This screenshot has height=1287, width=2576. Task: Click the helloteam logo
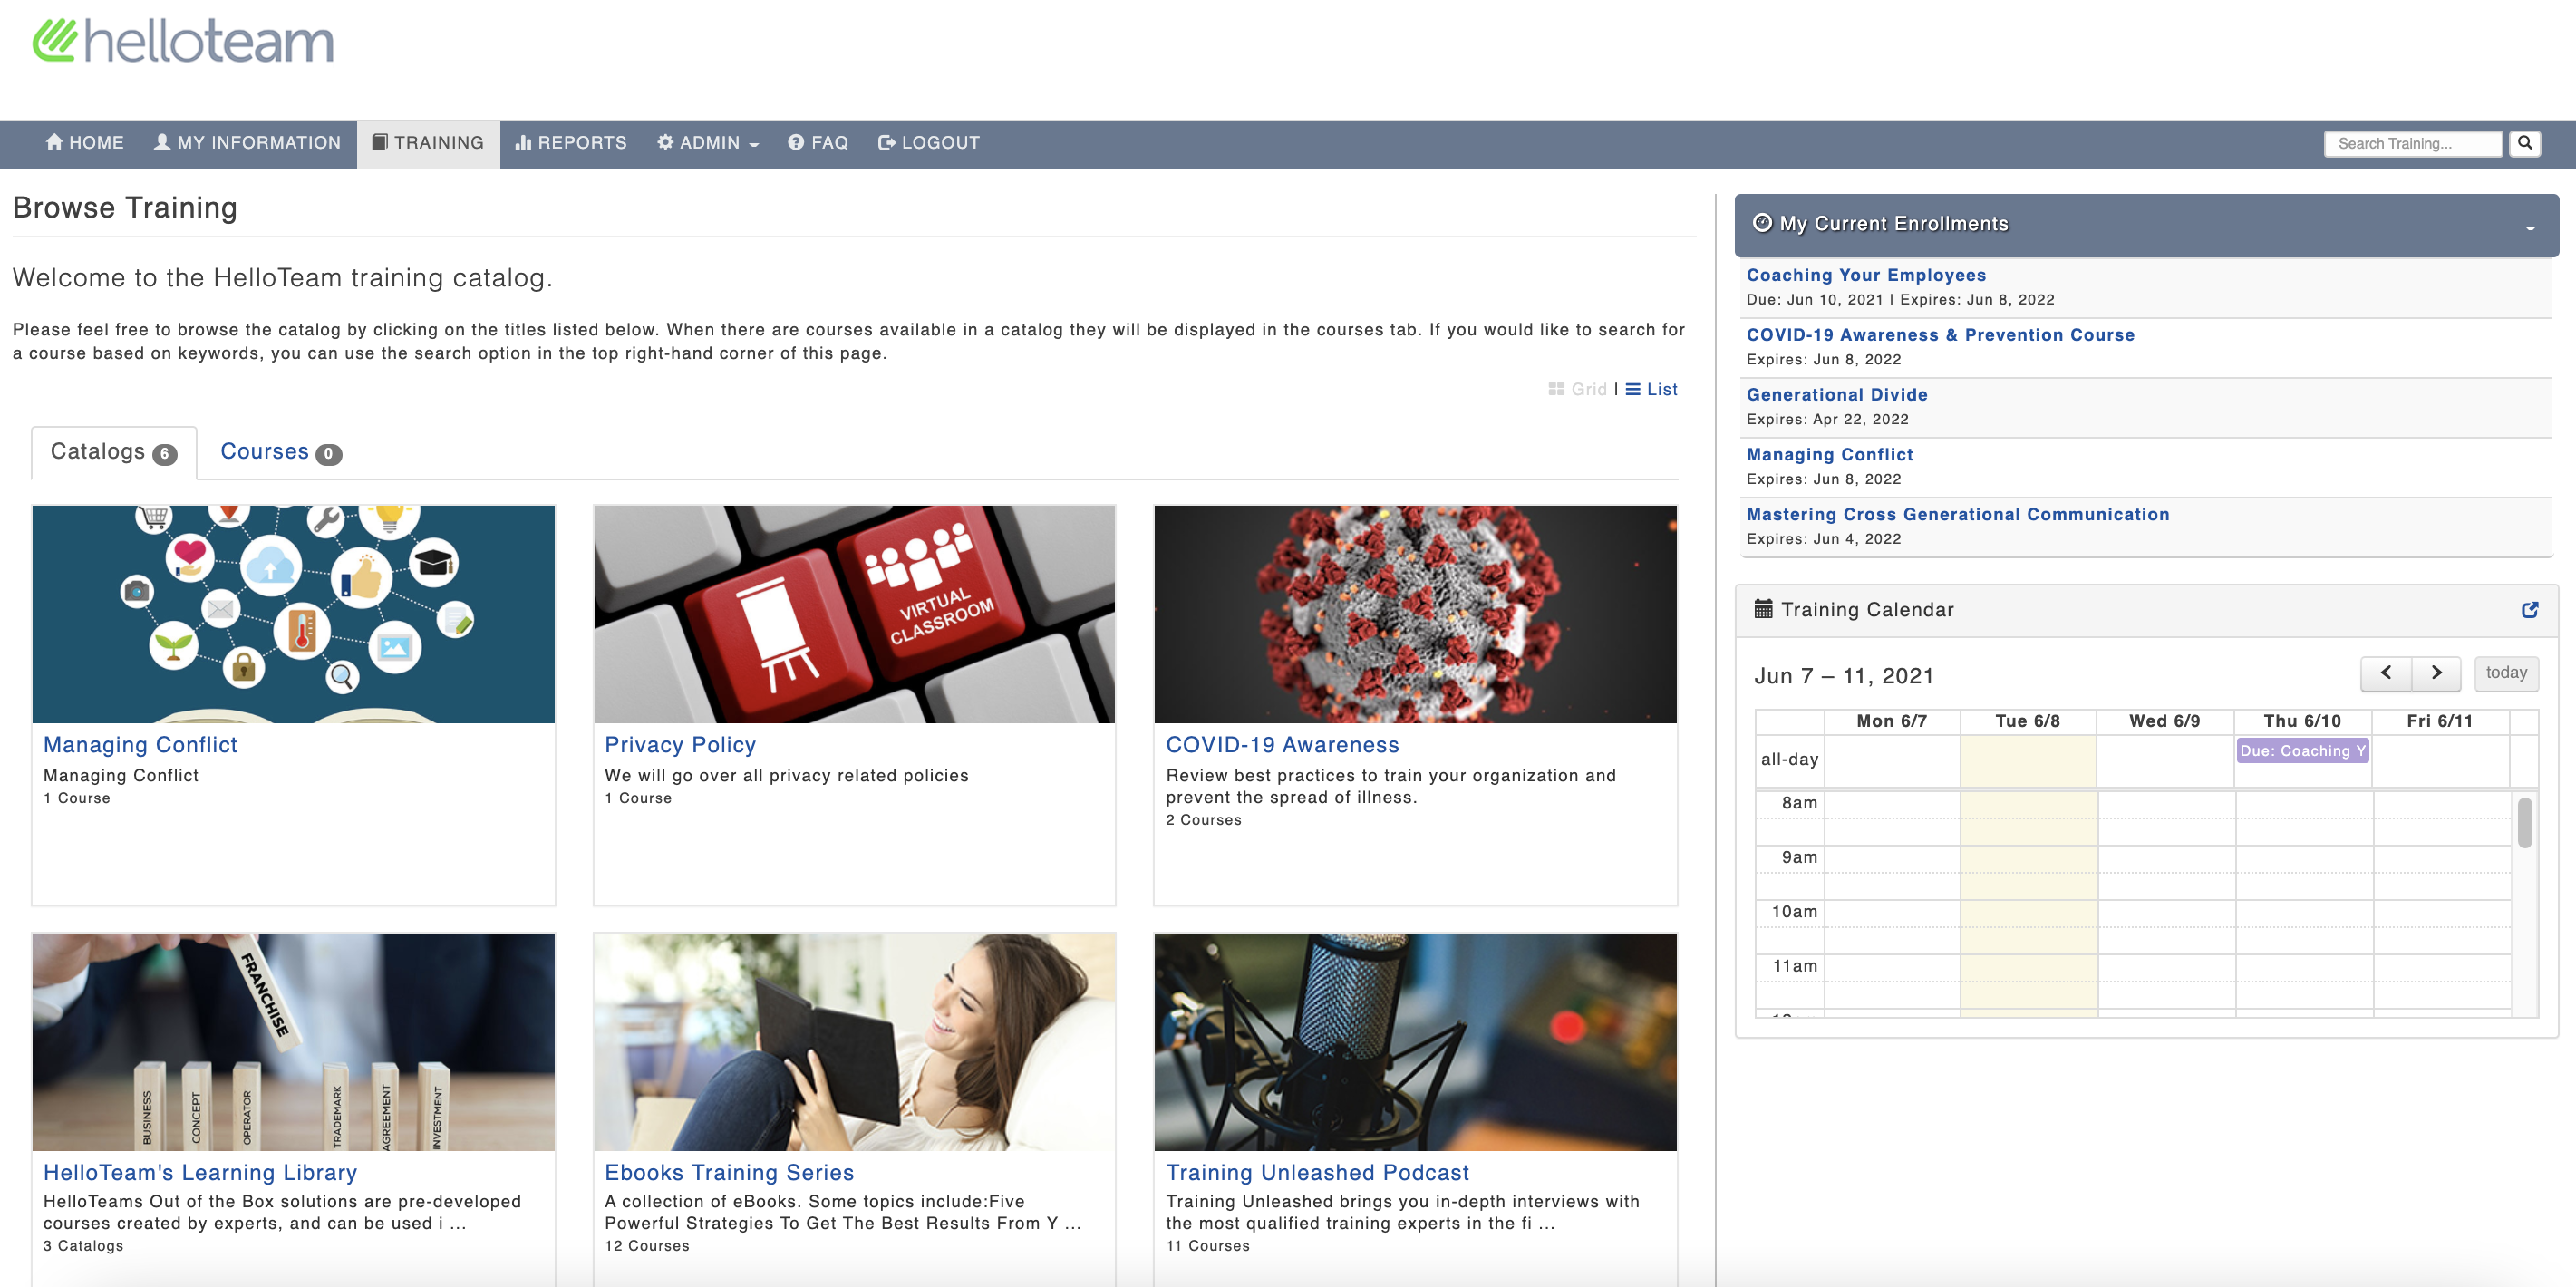183,42
